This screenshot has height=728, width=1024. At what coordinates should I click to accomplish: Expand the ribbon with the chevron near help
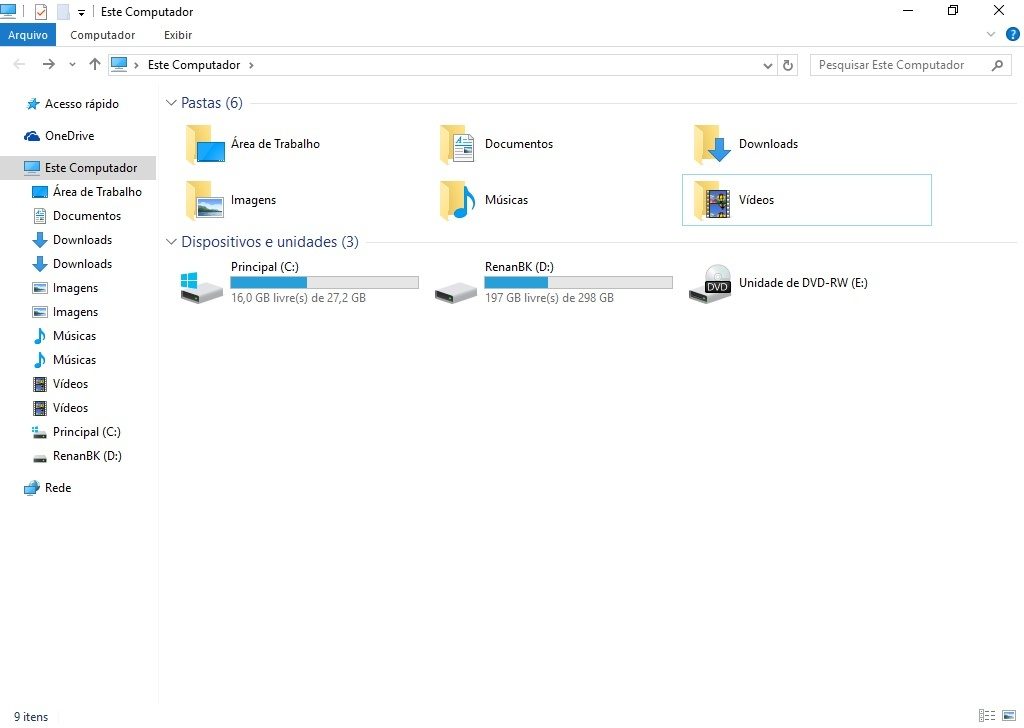991,35
